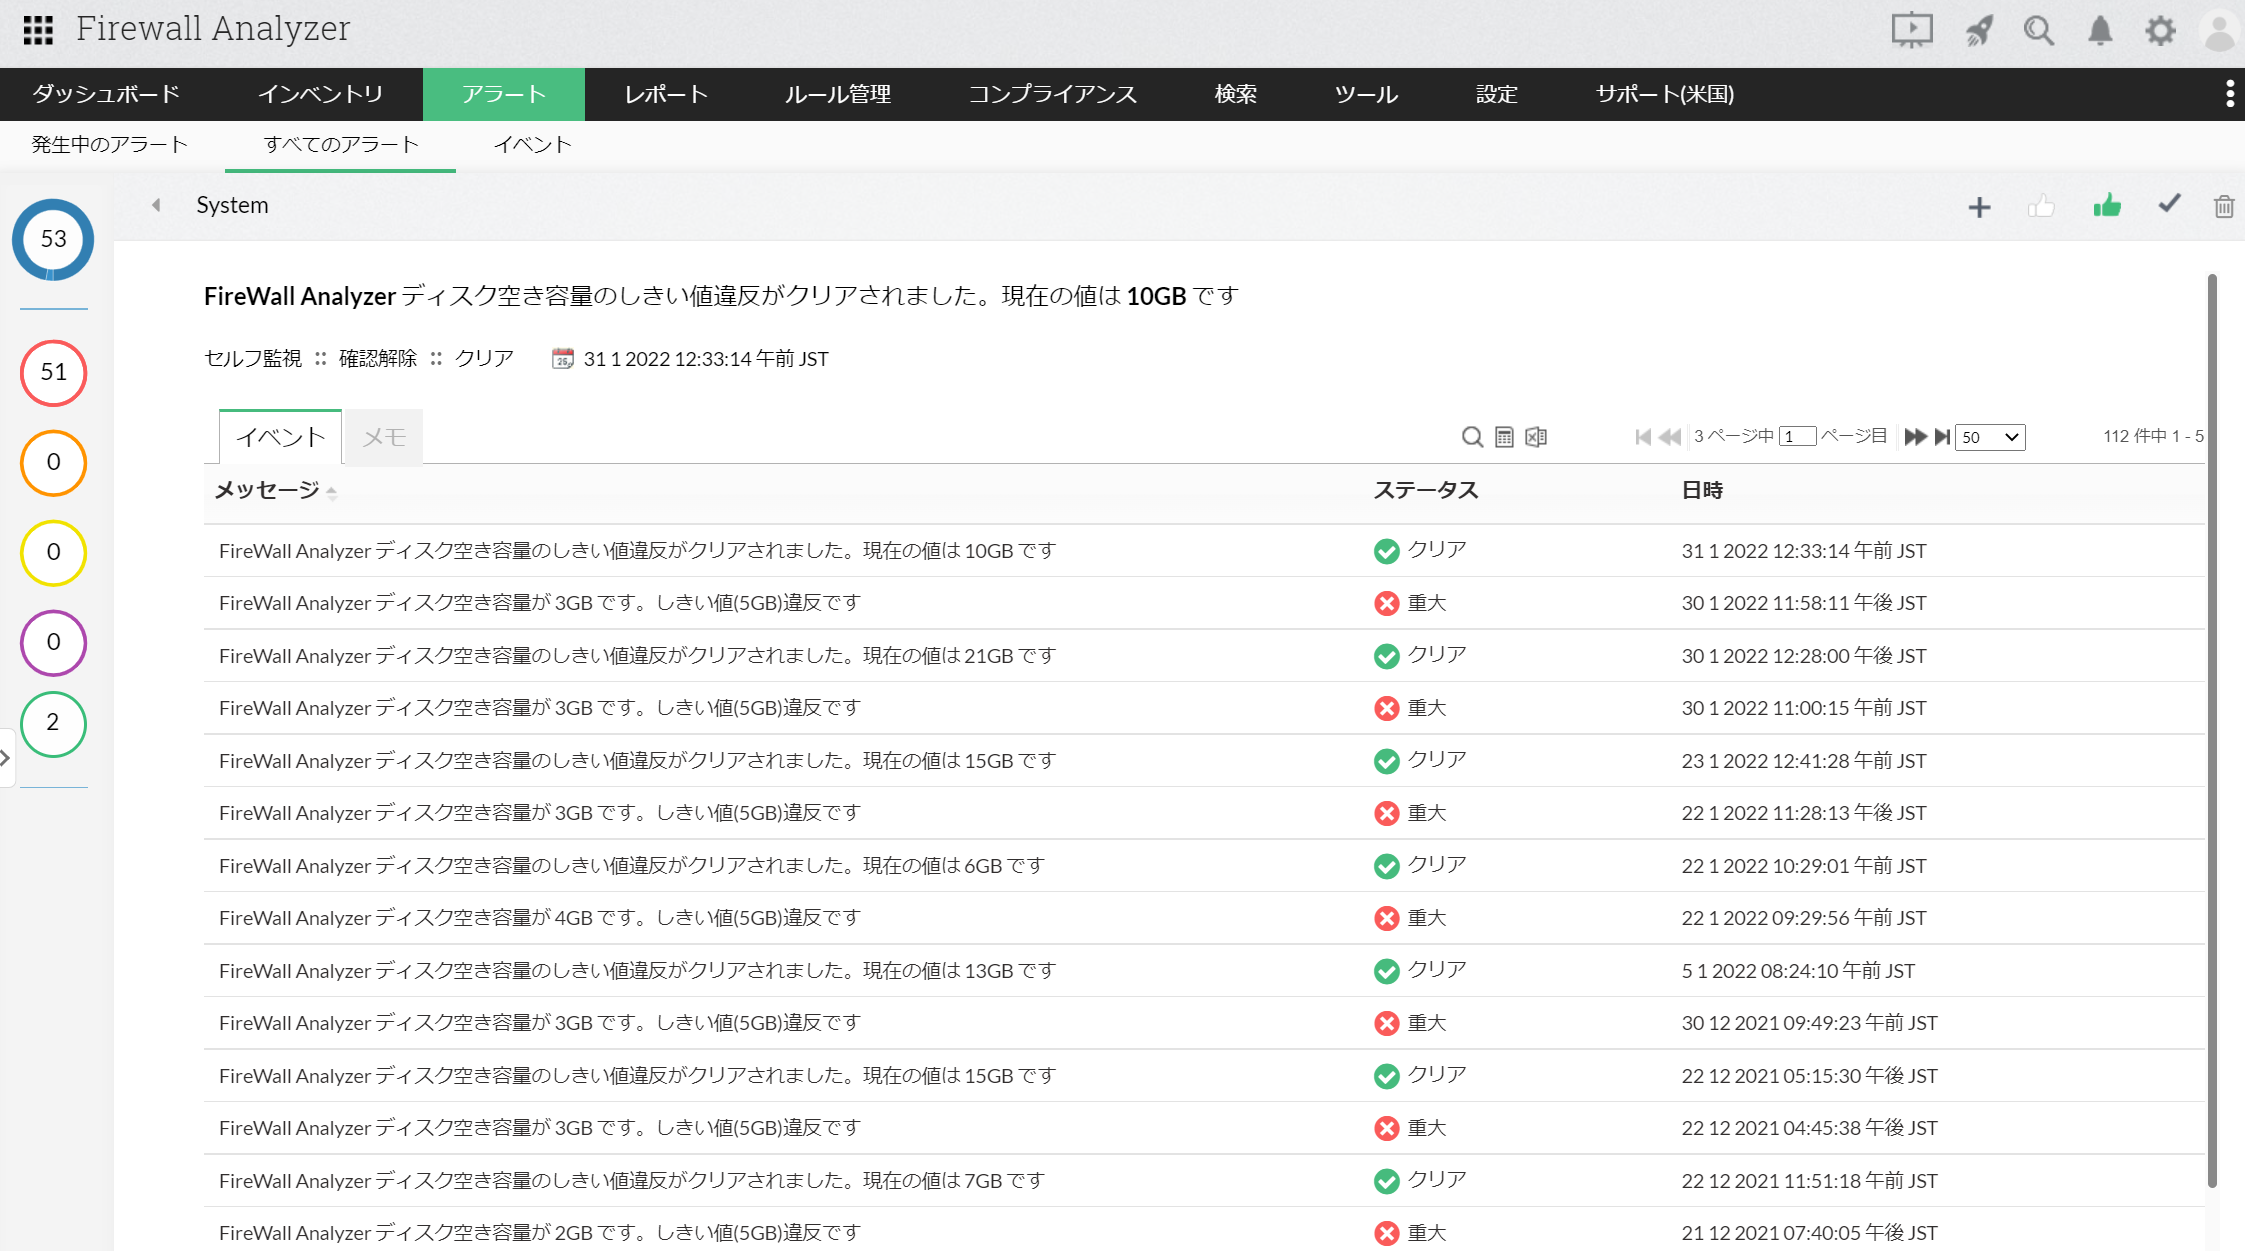Go to next page of events
Screen dimensions: 2245x1251
[1914, 437]
